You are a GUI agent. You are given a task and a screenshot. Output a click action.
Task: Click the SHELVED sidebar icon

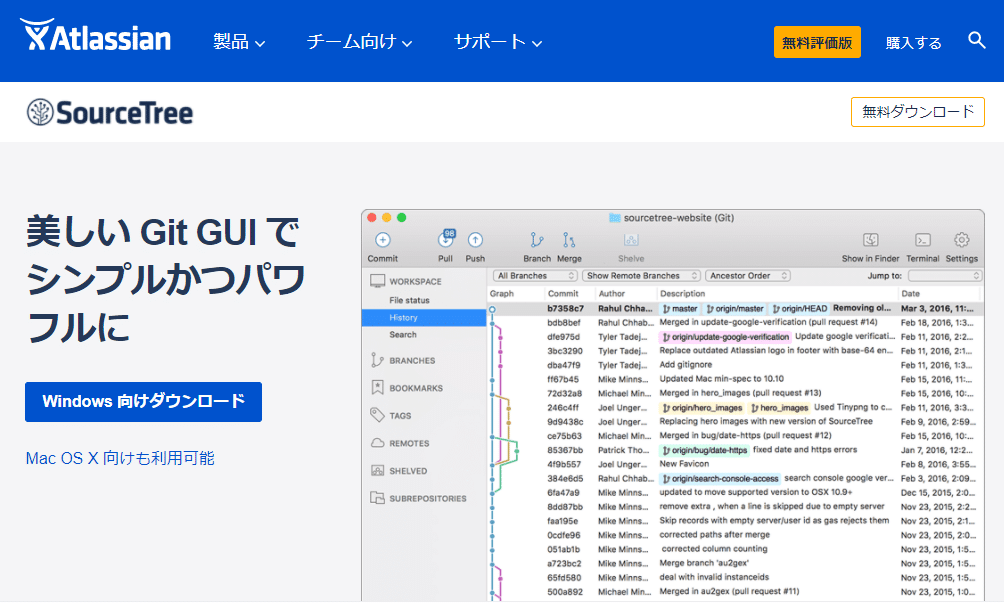click(377, 471)
